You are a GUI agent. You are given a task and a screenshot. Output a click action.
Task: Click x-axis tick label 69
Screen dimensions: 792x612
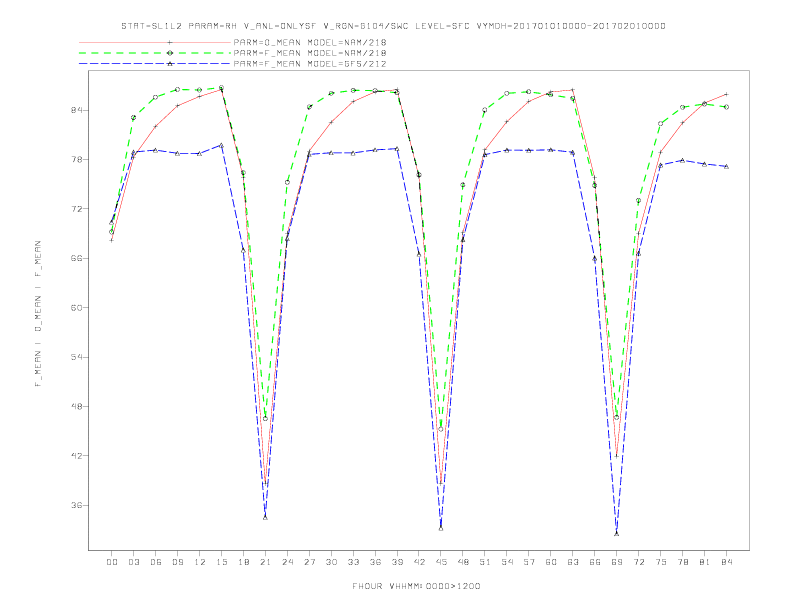[617, 562]
